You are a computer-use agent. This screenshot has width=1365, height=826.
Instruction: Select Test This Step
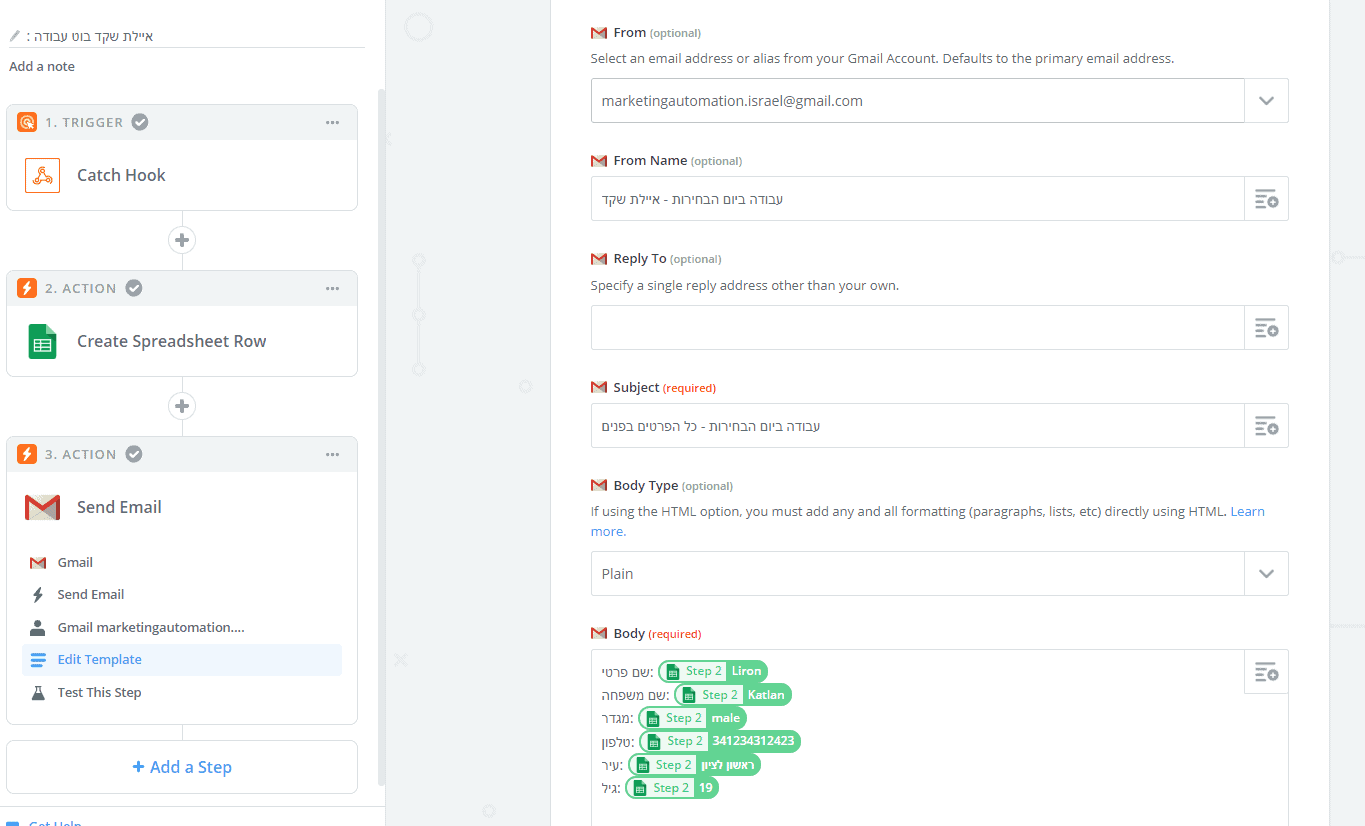click(99, 693)
